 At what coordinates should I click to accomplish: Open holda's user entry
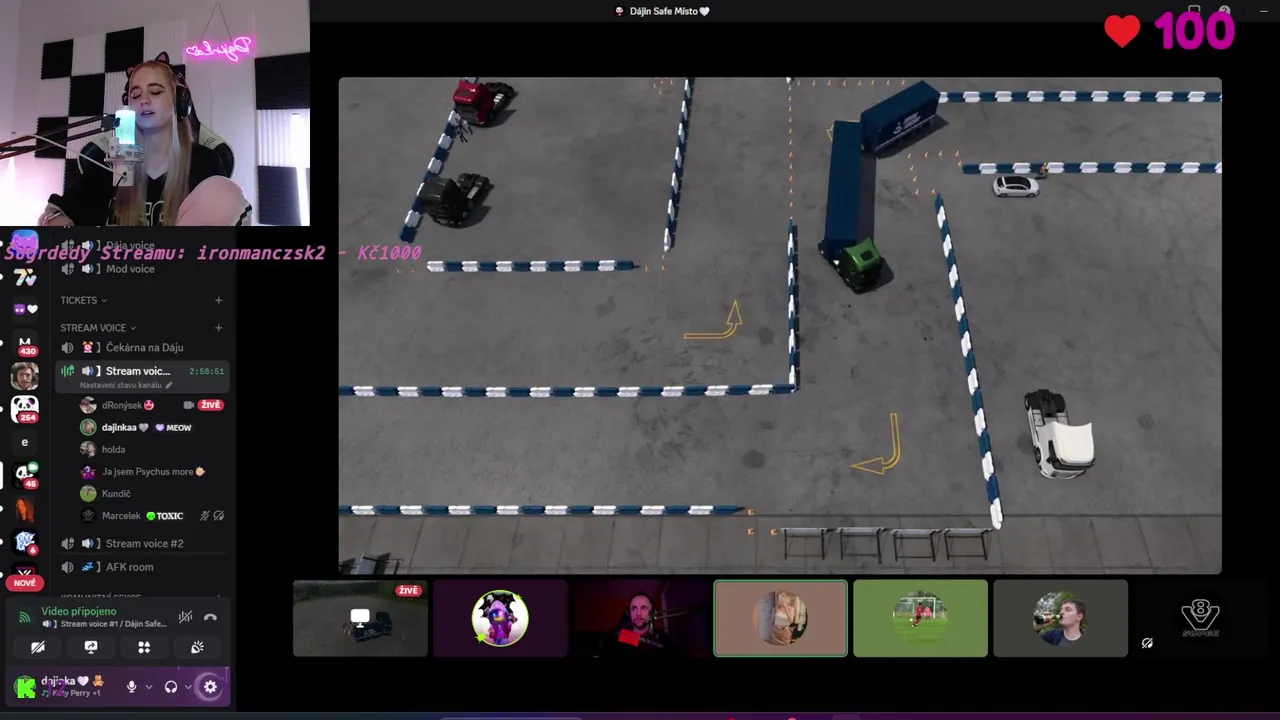pos(153,449)
